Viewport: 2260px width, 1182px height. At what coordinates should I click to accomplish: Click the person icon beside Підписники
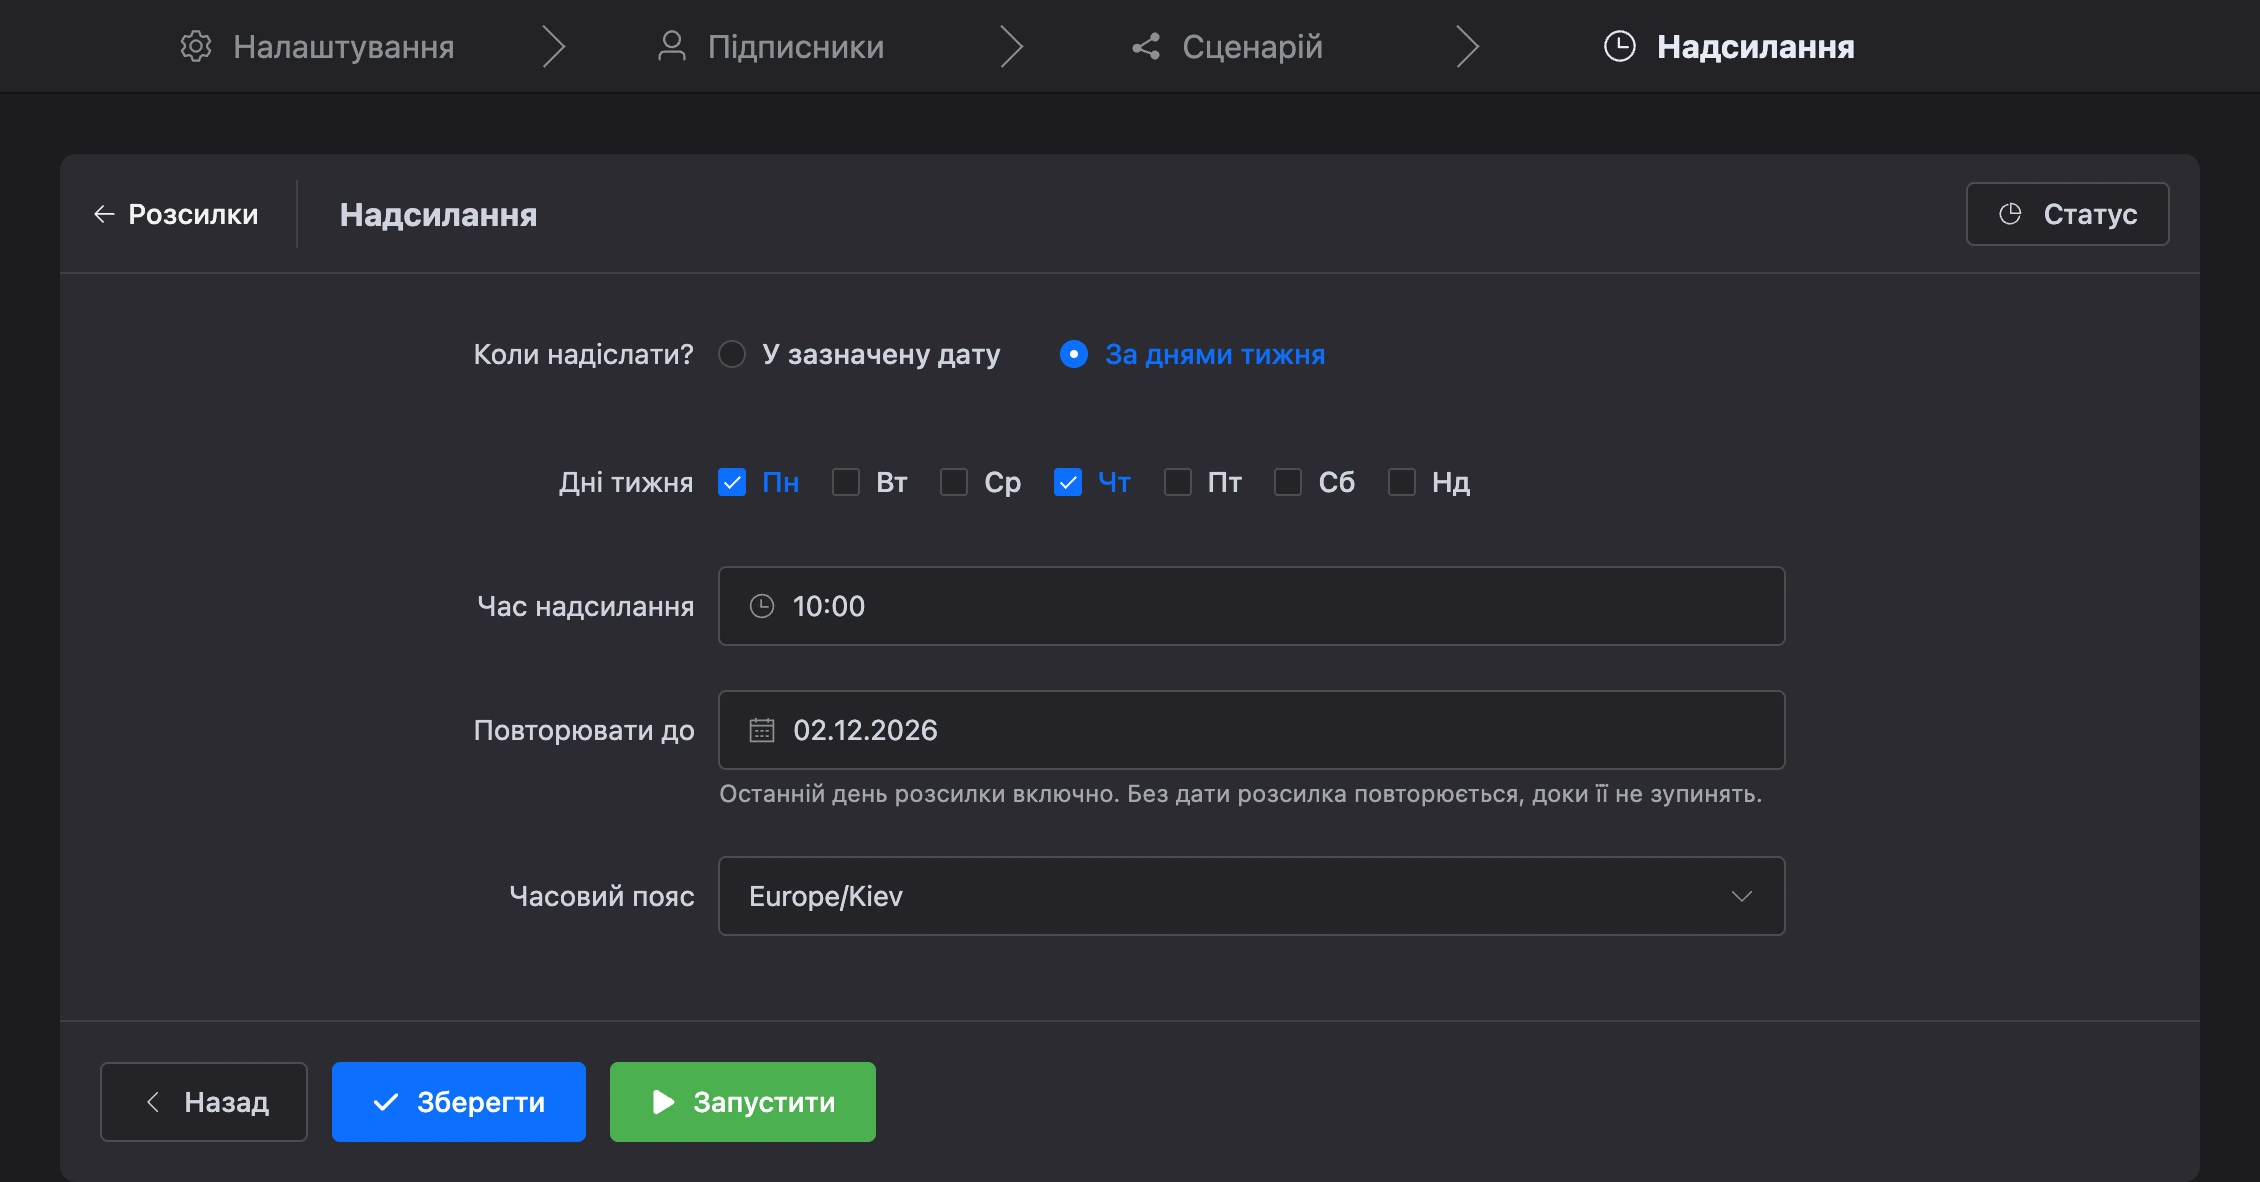tap(672, 46)
